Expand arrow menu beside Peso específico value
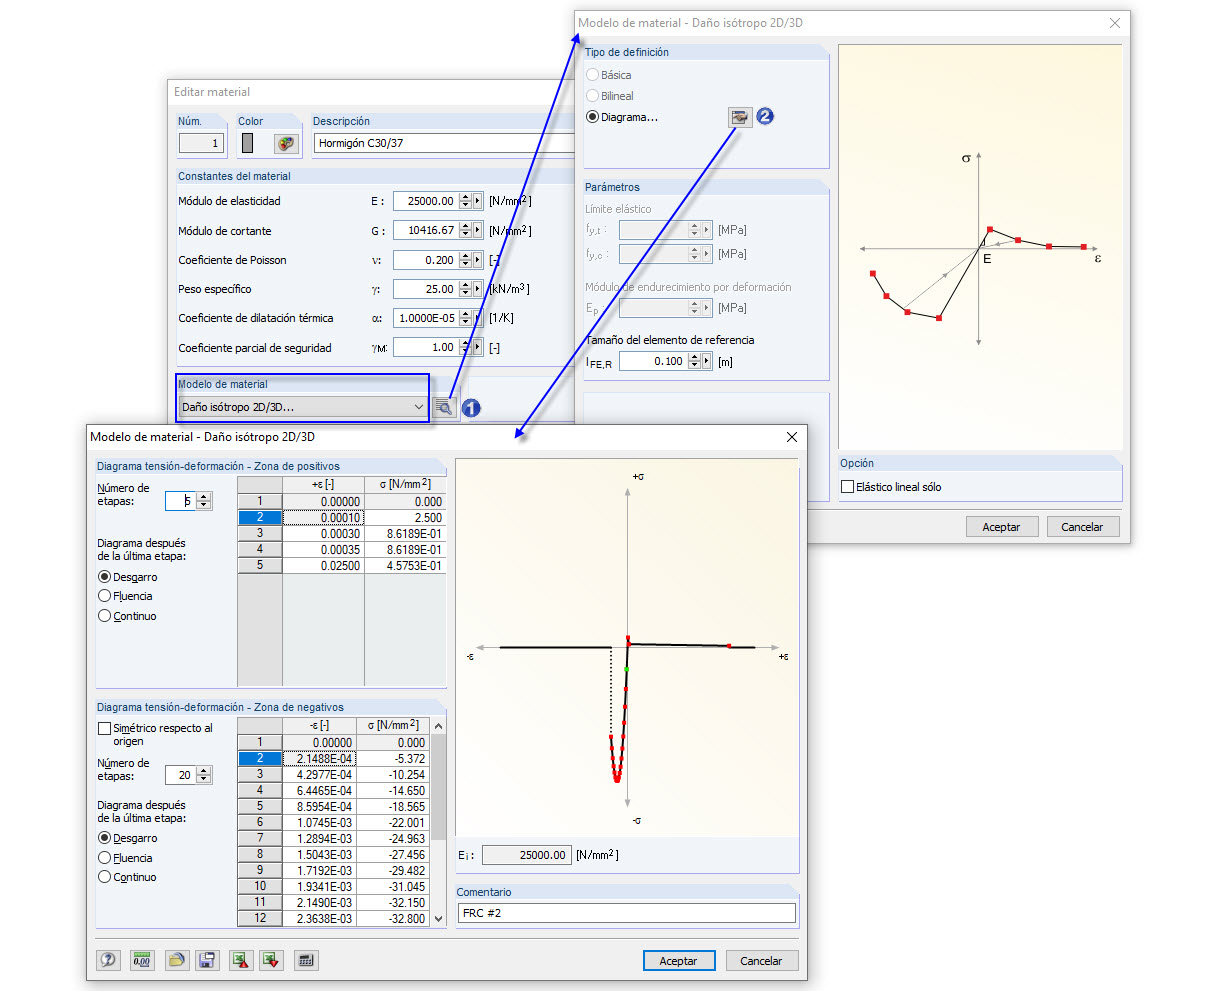 tap(478, 289)
